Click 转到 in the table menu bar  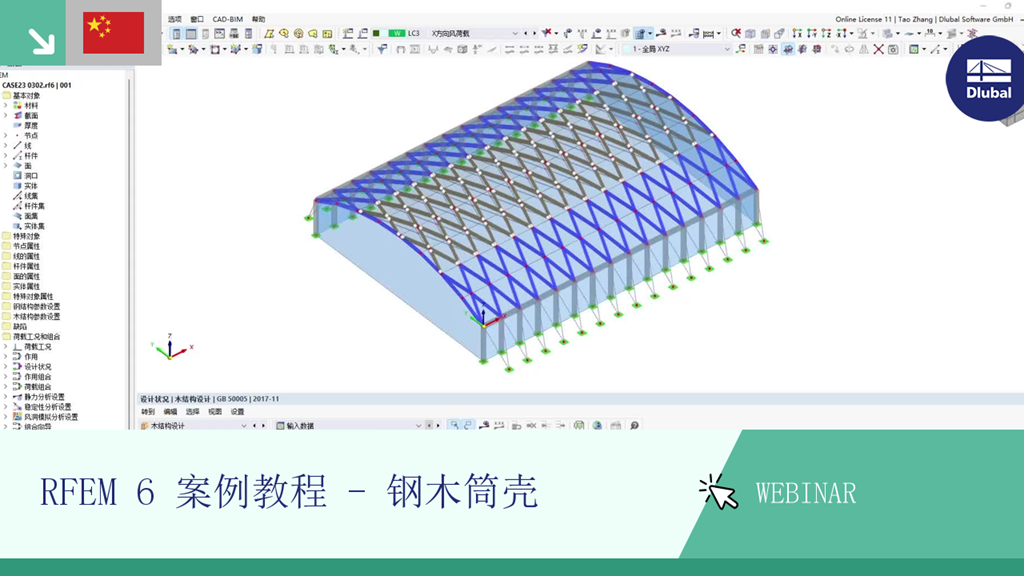click(148, 412)
